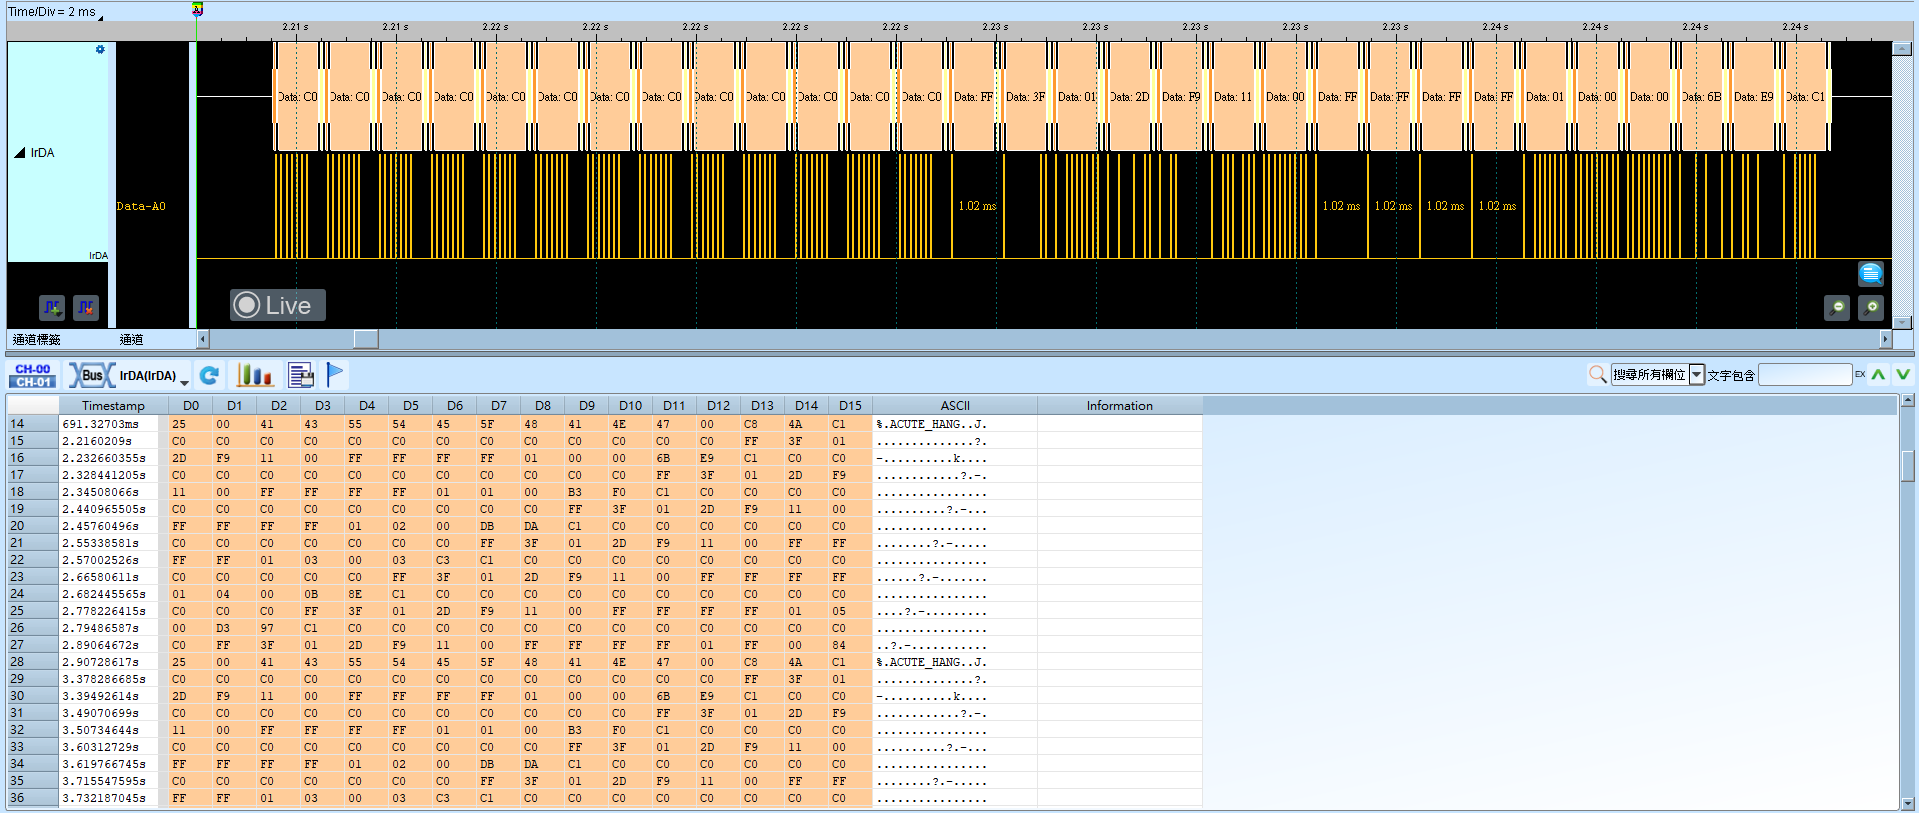Click the D15 column header

pos(850,405)
